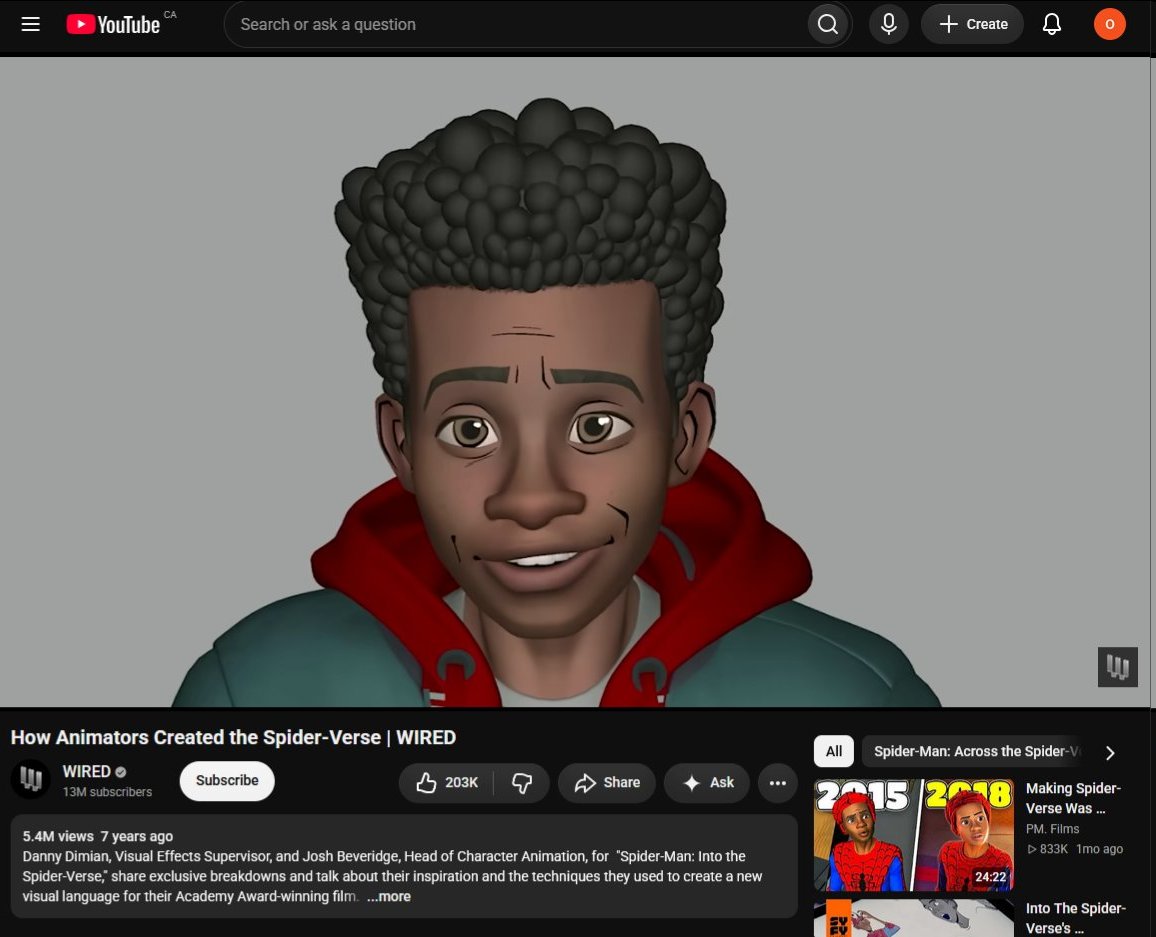
Task: Click video title 'How Animators Created the Spider-Verse'
Action: (x=233, y=737)
